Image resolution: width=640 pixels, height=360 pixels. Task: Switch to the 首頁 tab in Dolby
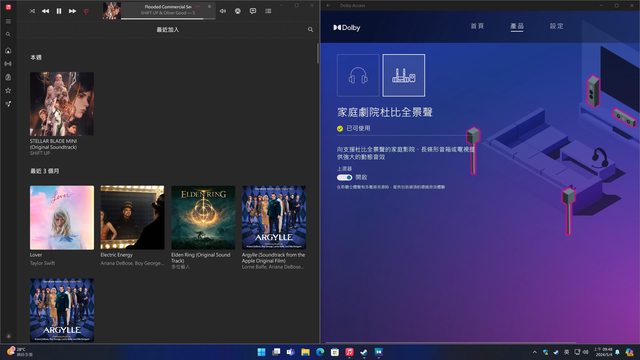click(477, 26)
